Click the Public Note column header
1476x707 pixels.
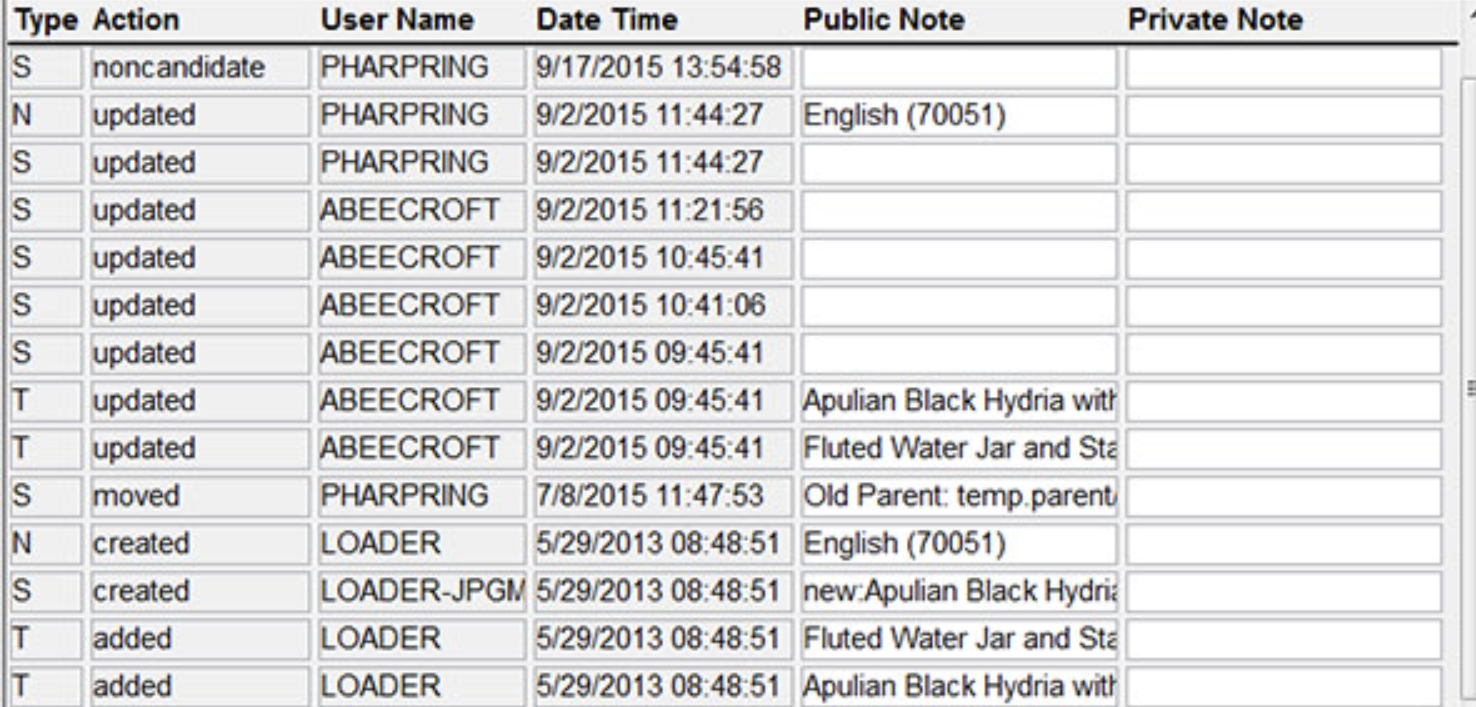point(883,20)
